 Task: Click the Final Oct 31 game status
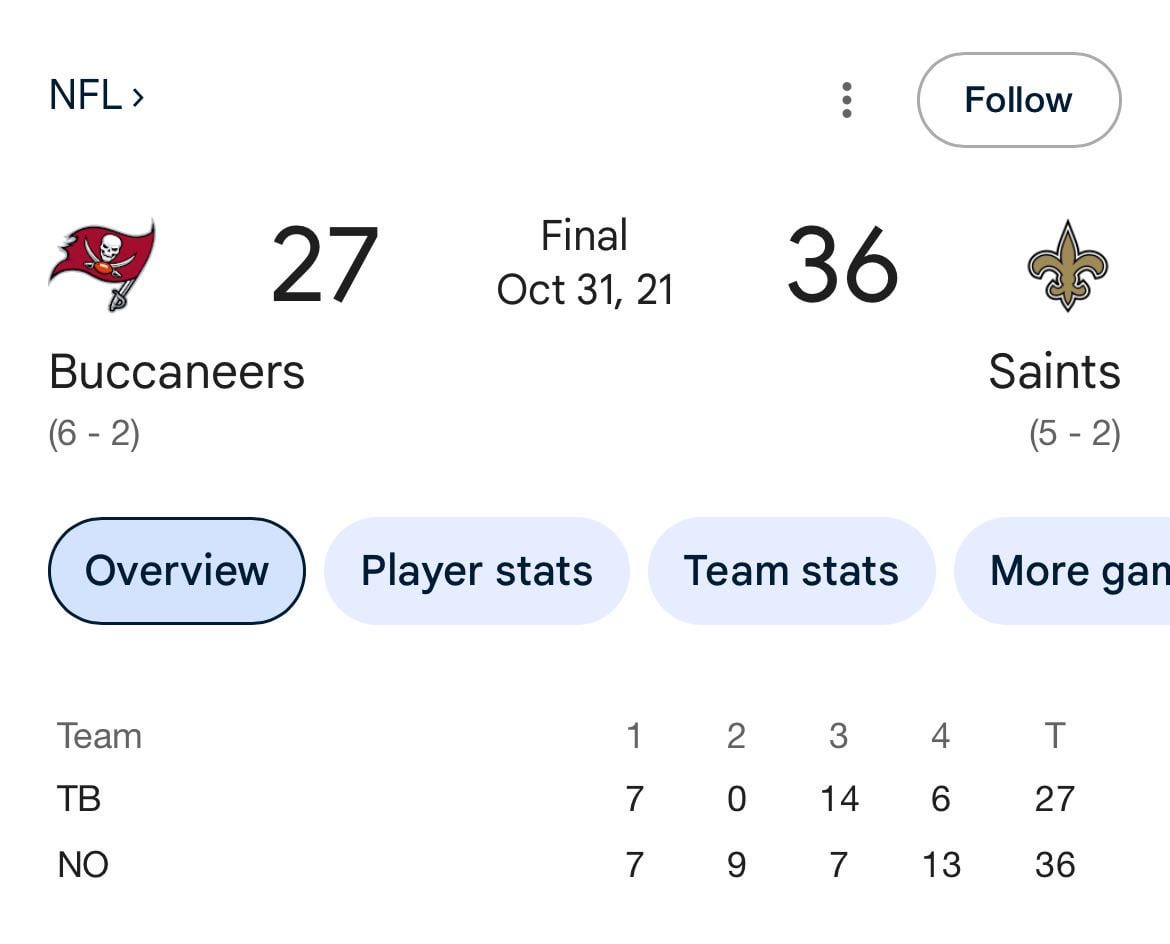tap(585, 263)
